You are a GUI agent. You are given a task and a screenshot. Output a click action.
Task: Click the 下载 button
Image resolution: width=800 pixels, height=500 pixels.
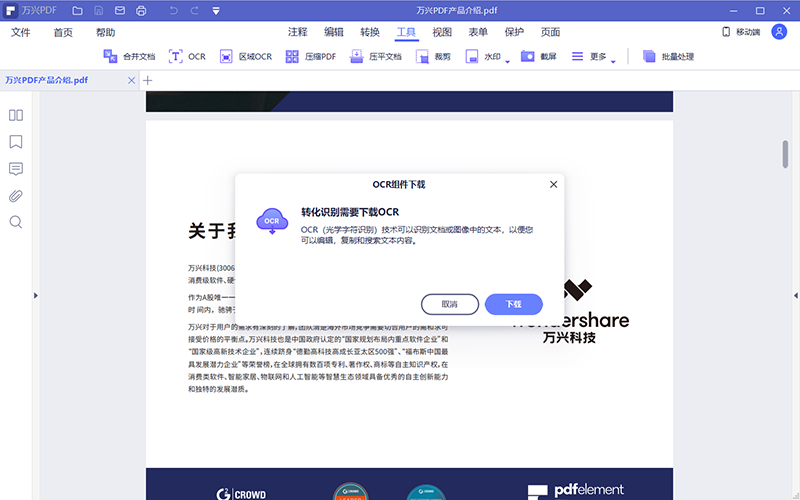[x=513, y=304]
